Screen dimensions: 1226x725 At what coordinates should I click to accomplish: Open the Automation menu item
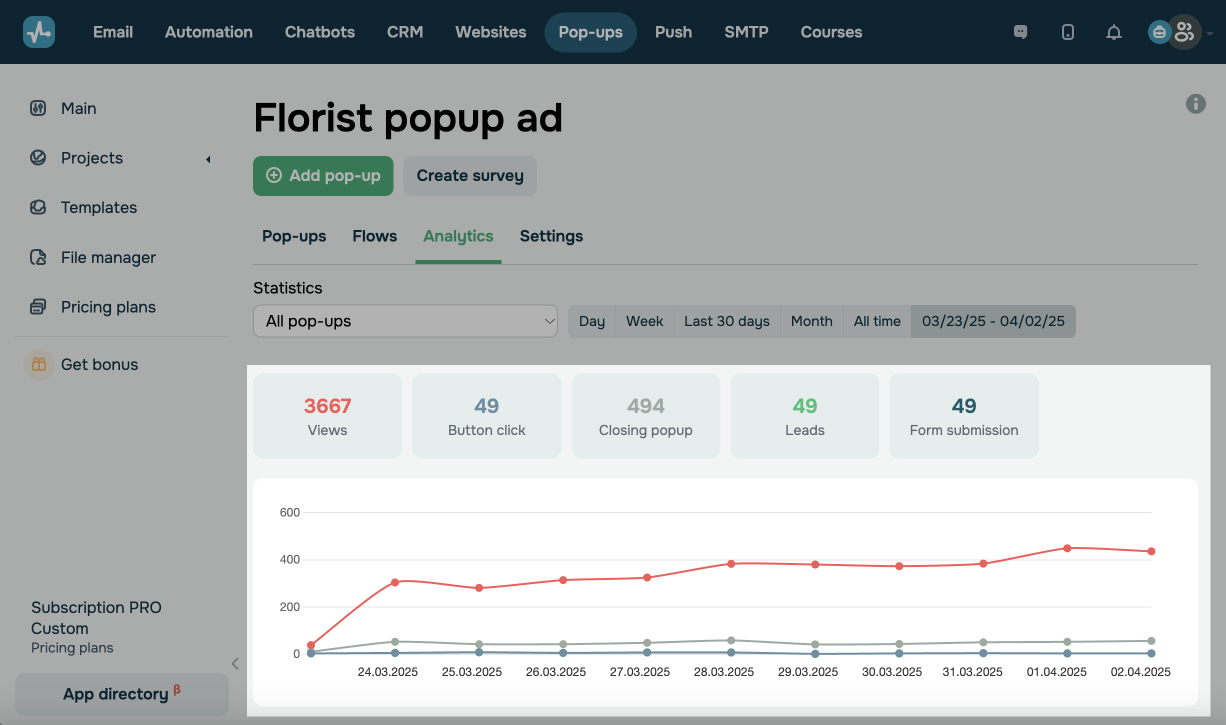click(208, 32)
